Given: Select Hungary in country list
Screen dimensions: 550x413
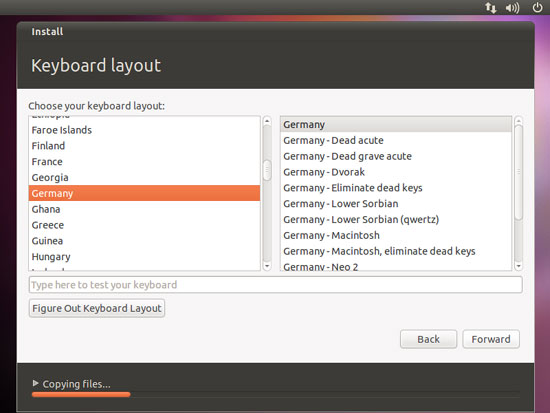Looking at the screenshot, I should tap(144, 257).
